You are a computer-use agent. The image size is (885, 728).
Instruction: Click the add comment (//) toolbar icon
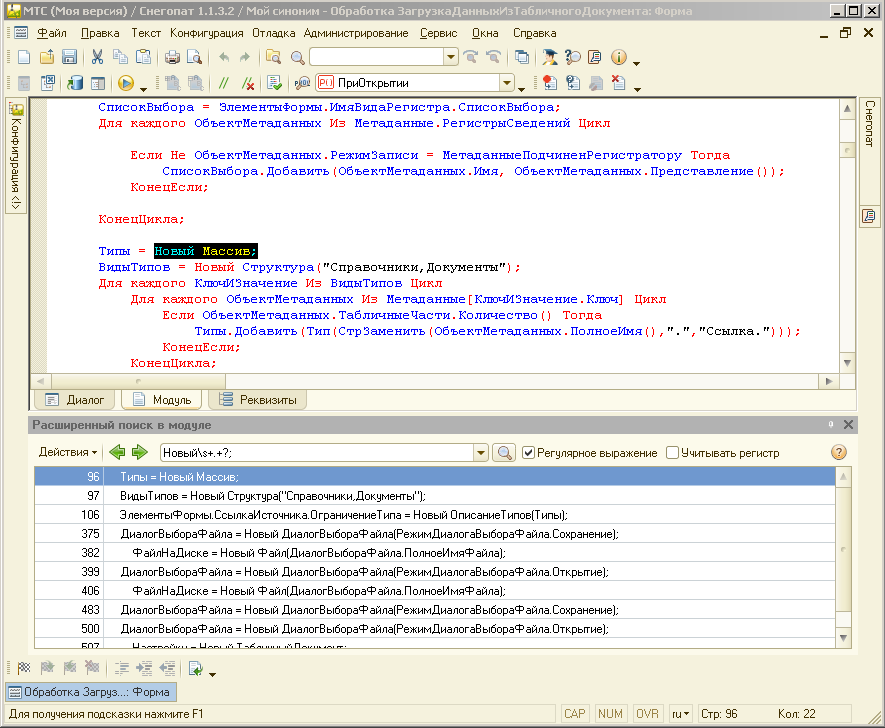226,83
